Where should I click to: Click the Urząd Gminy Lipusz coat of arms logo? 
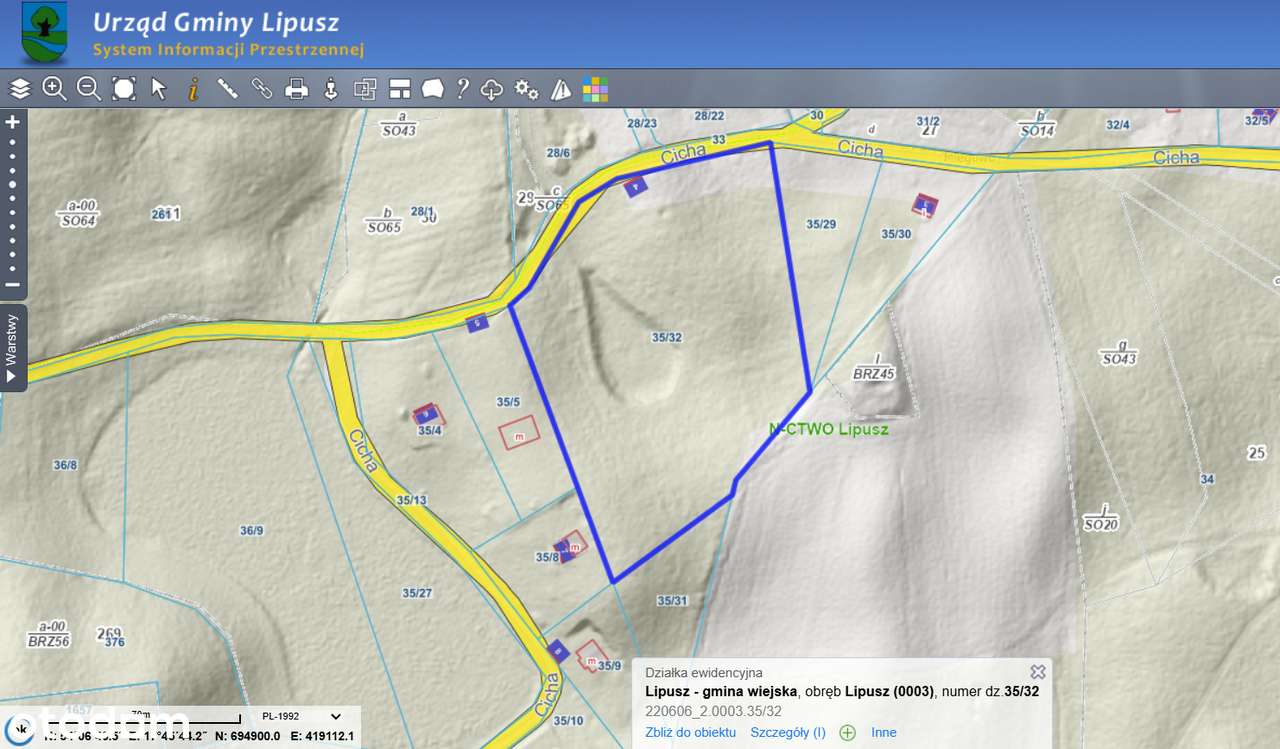44,33
